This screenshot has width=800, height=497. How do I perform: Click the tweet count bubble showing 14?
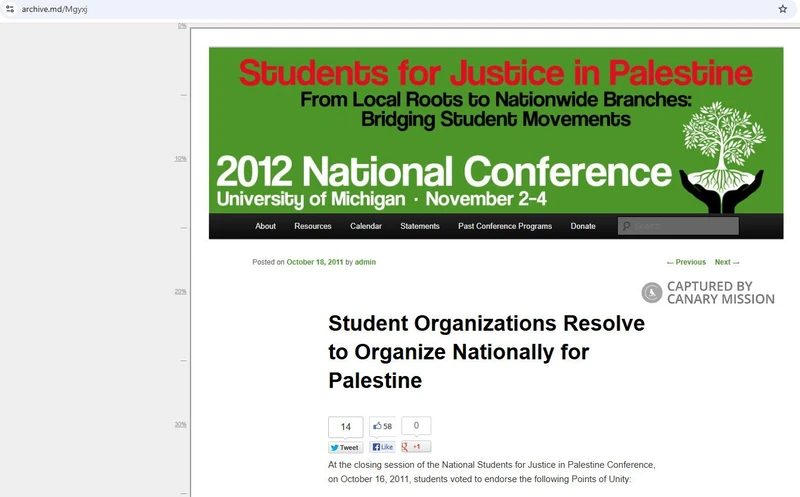[x=345, y=427]
